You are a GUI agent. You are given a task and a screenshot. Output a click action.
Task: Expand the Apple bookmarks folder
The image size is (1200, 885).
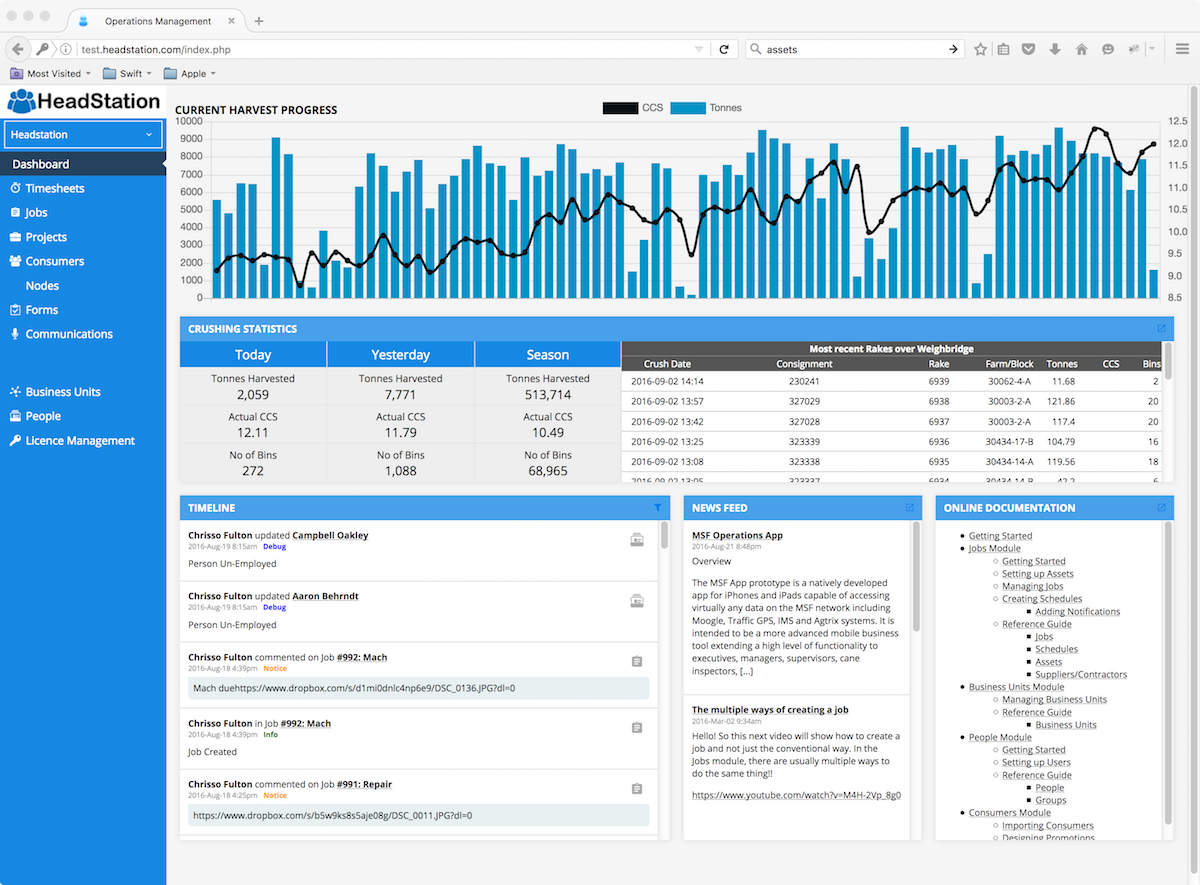[x=190, y=73]
